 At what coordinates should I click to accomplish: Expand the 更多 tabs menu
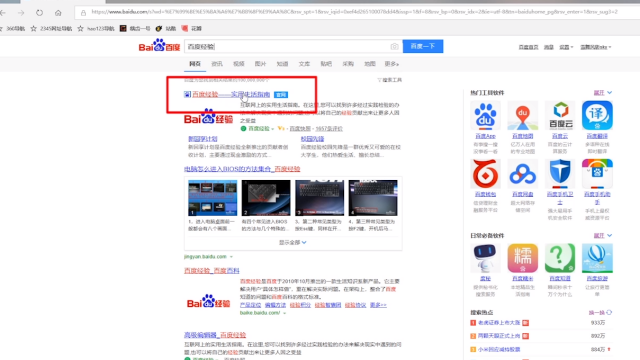pyautogui.click(x=391, y=64)
